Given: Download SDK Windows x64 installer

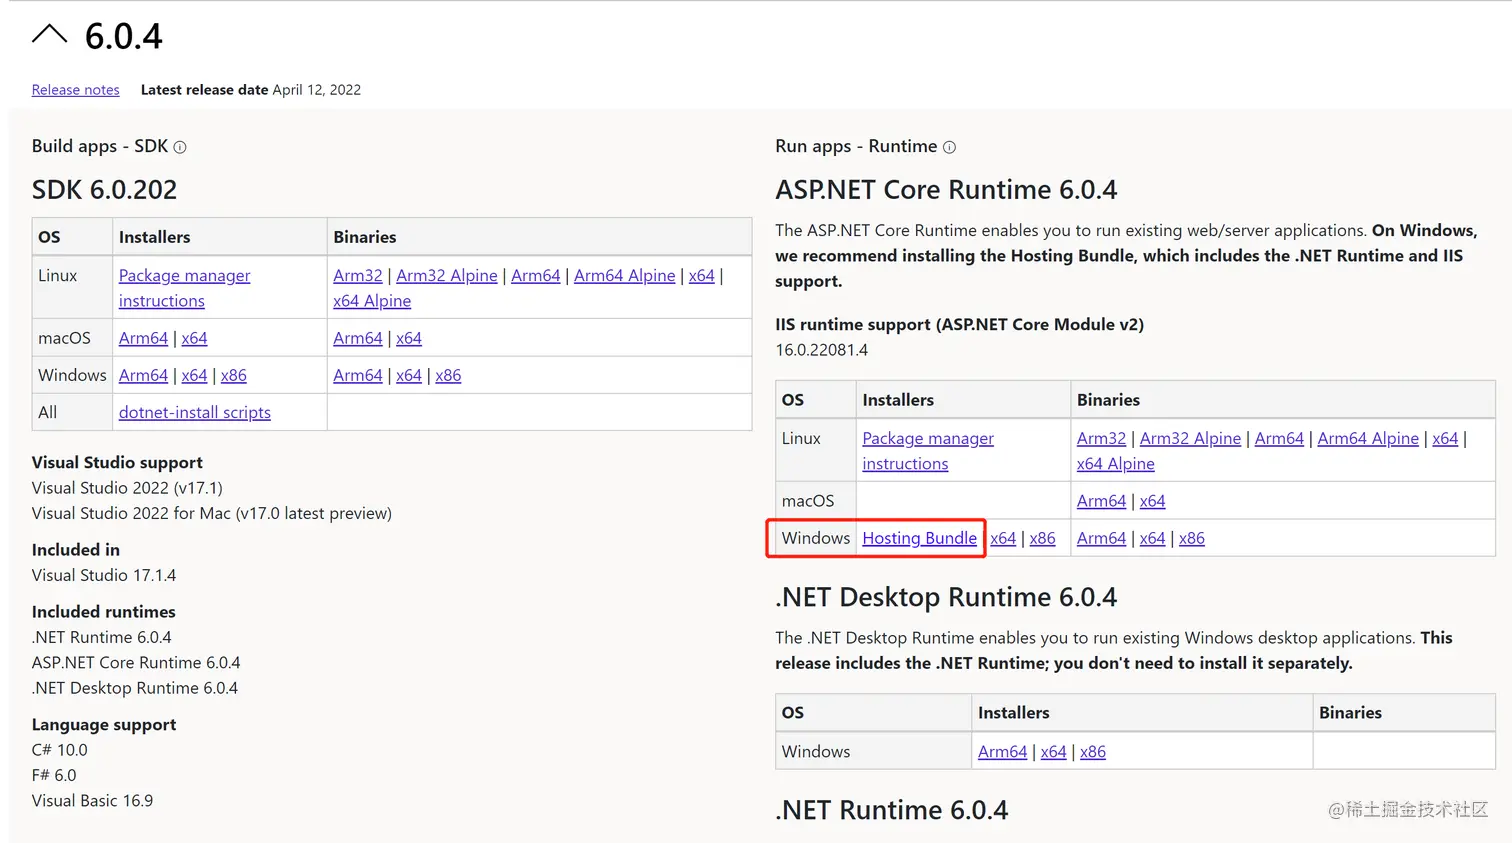Looking at the screenshot, I should pyautogui.click(x=195, y=375).
